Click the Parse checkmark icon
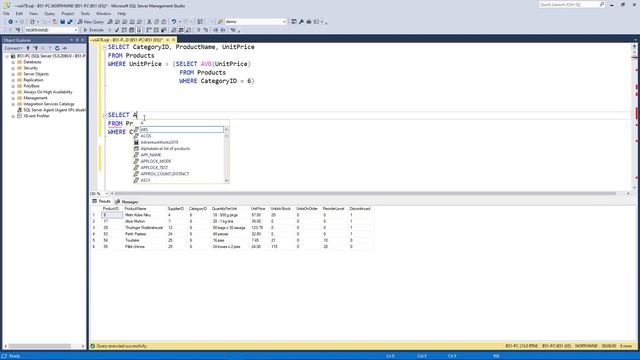Screen dimensions: 640x360 117,30
